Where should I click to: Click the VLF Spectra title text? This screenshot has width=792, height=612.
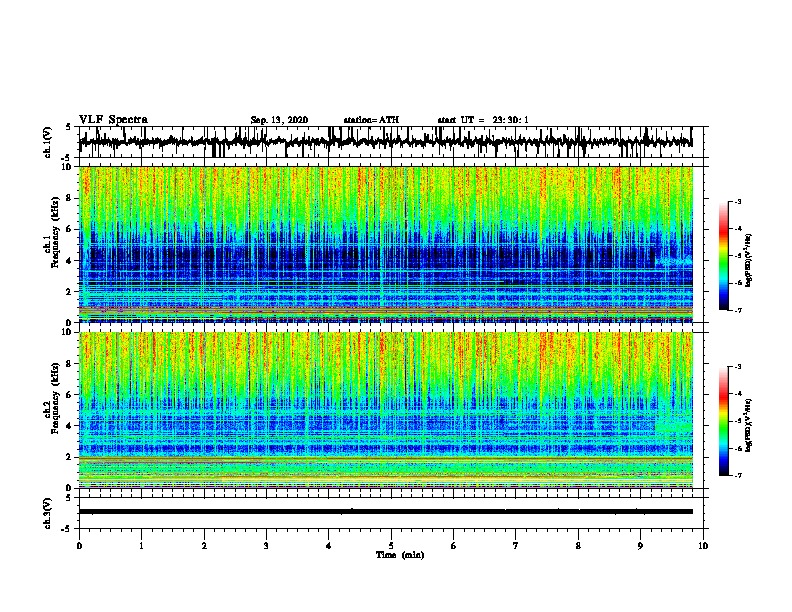click(x=113, y=120)
